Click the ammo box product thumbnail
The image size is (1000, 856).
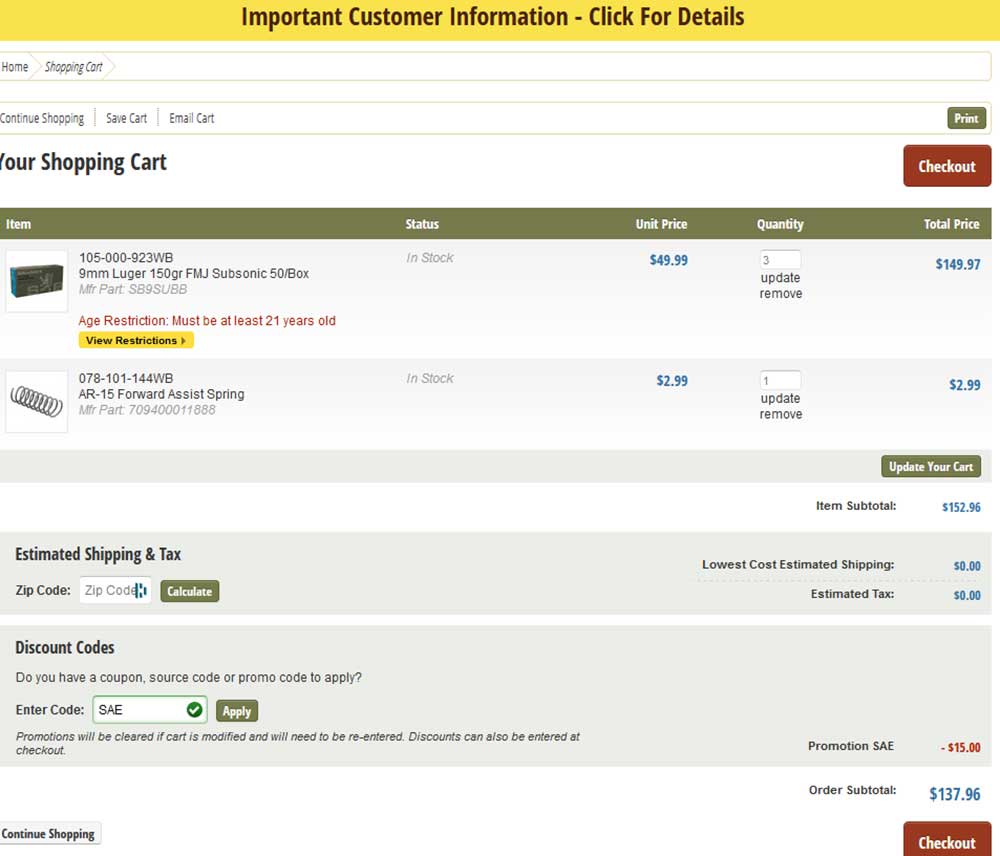[36, 281]
